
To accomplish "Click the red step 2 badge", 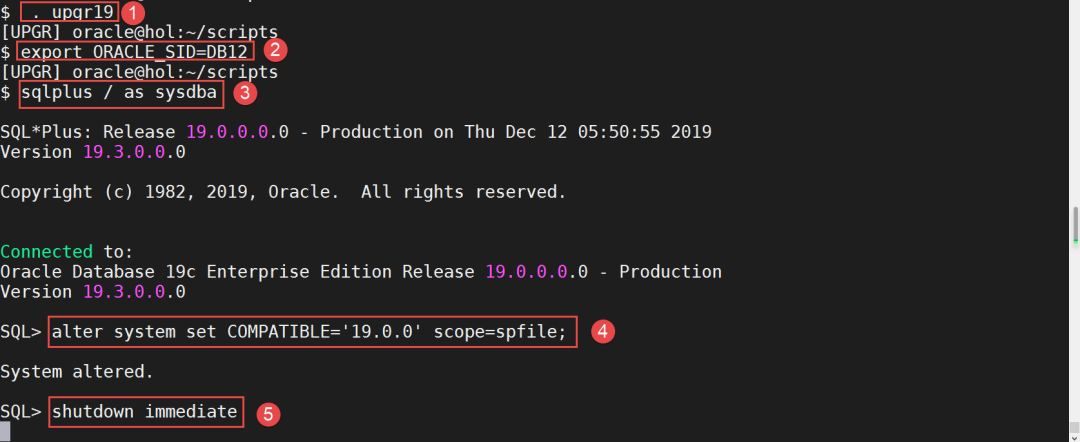I will (x=275, y=51).
